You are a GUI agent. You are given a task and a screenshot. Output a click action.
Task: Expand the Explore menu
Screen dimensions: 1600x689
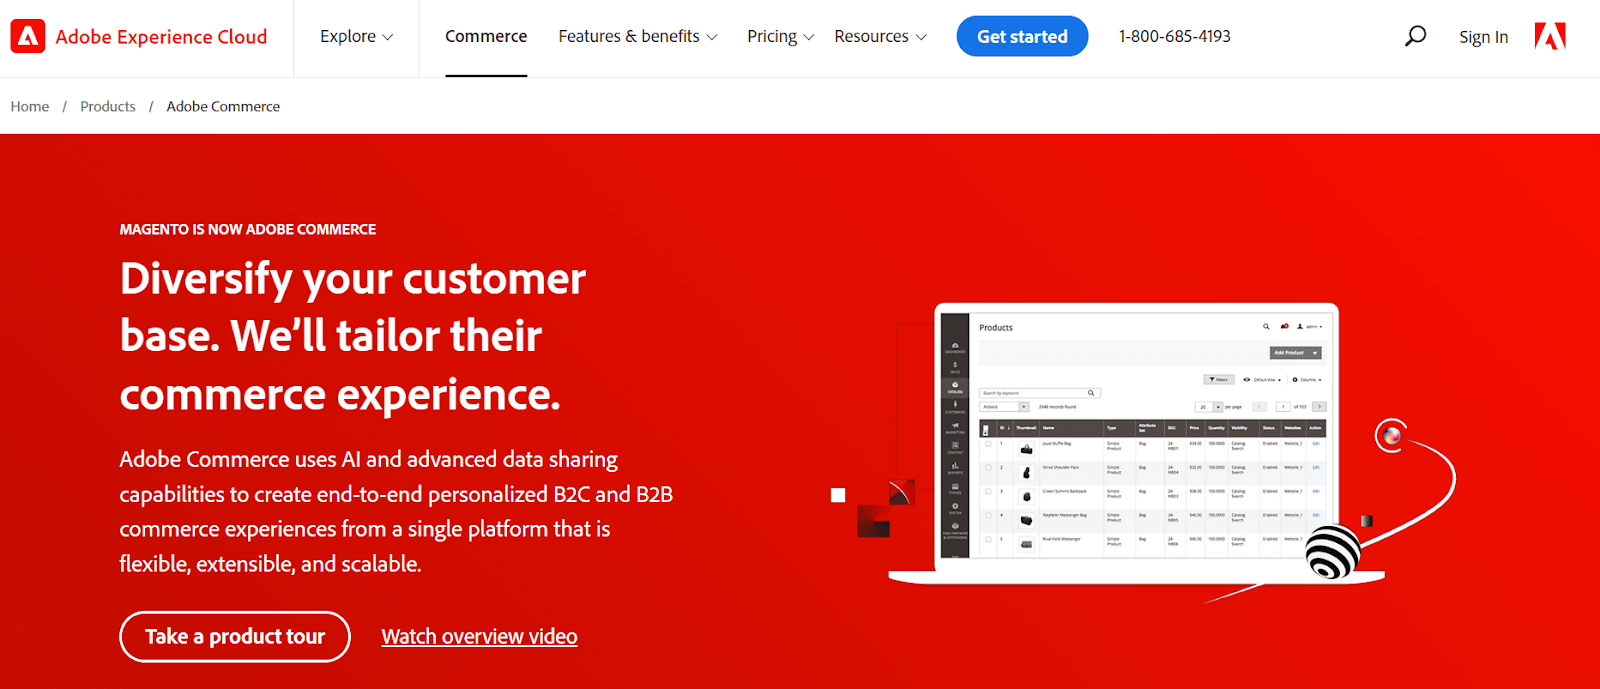[356, 37]
